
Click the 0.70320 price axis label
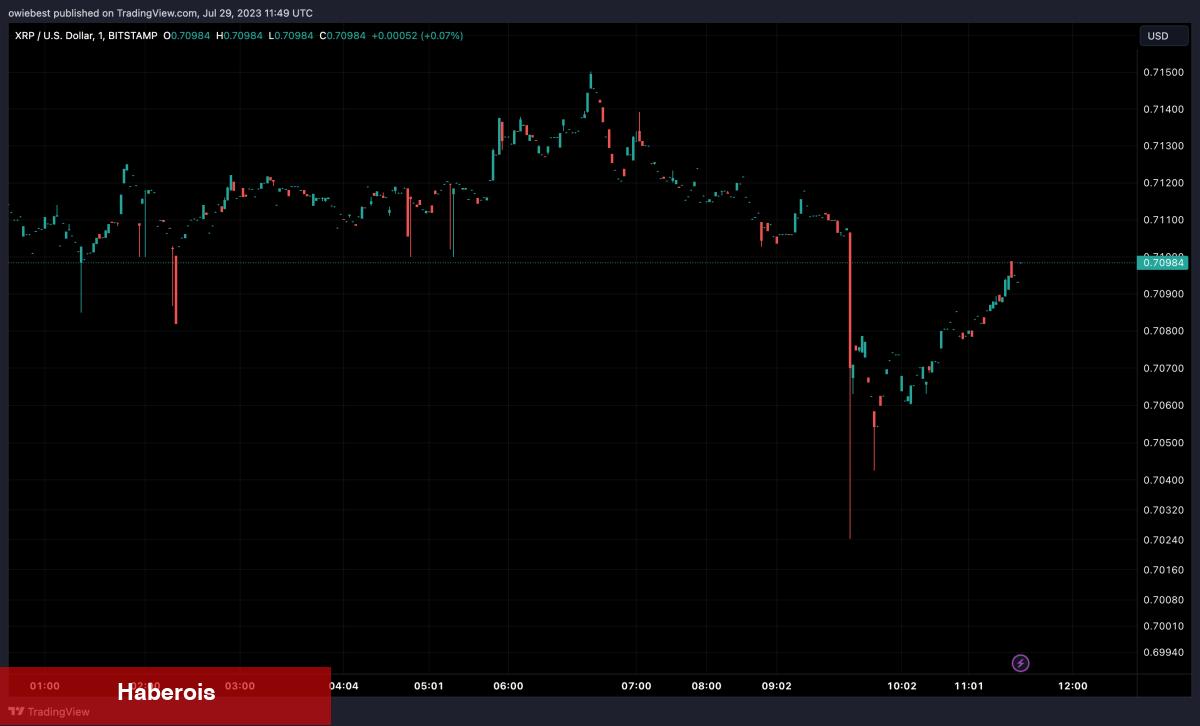1164,510
